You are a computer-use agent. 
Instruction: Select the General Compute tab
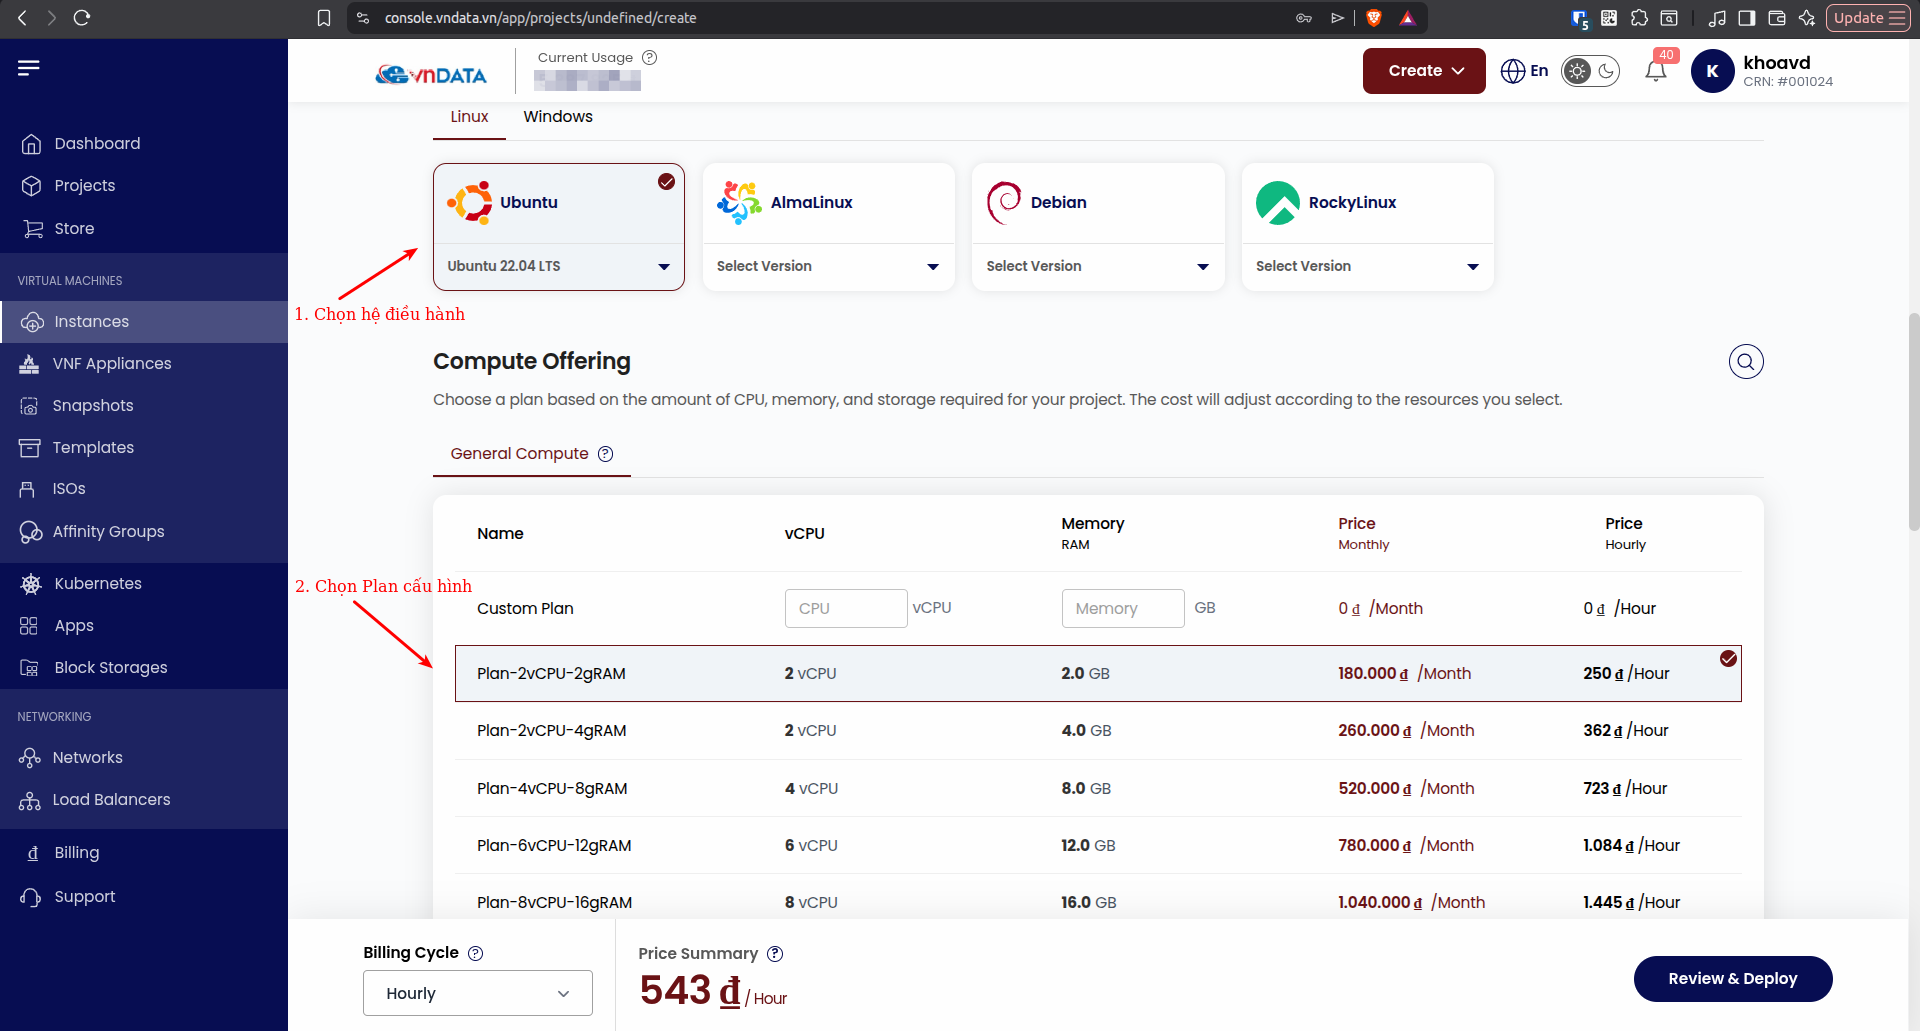click(531, 454)
